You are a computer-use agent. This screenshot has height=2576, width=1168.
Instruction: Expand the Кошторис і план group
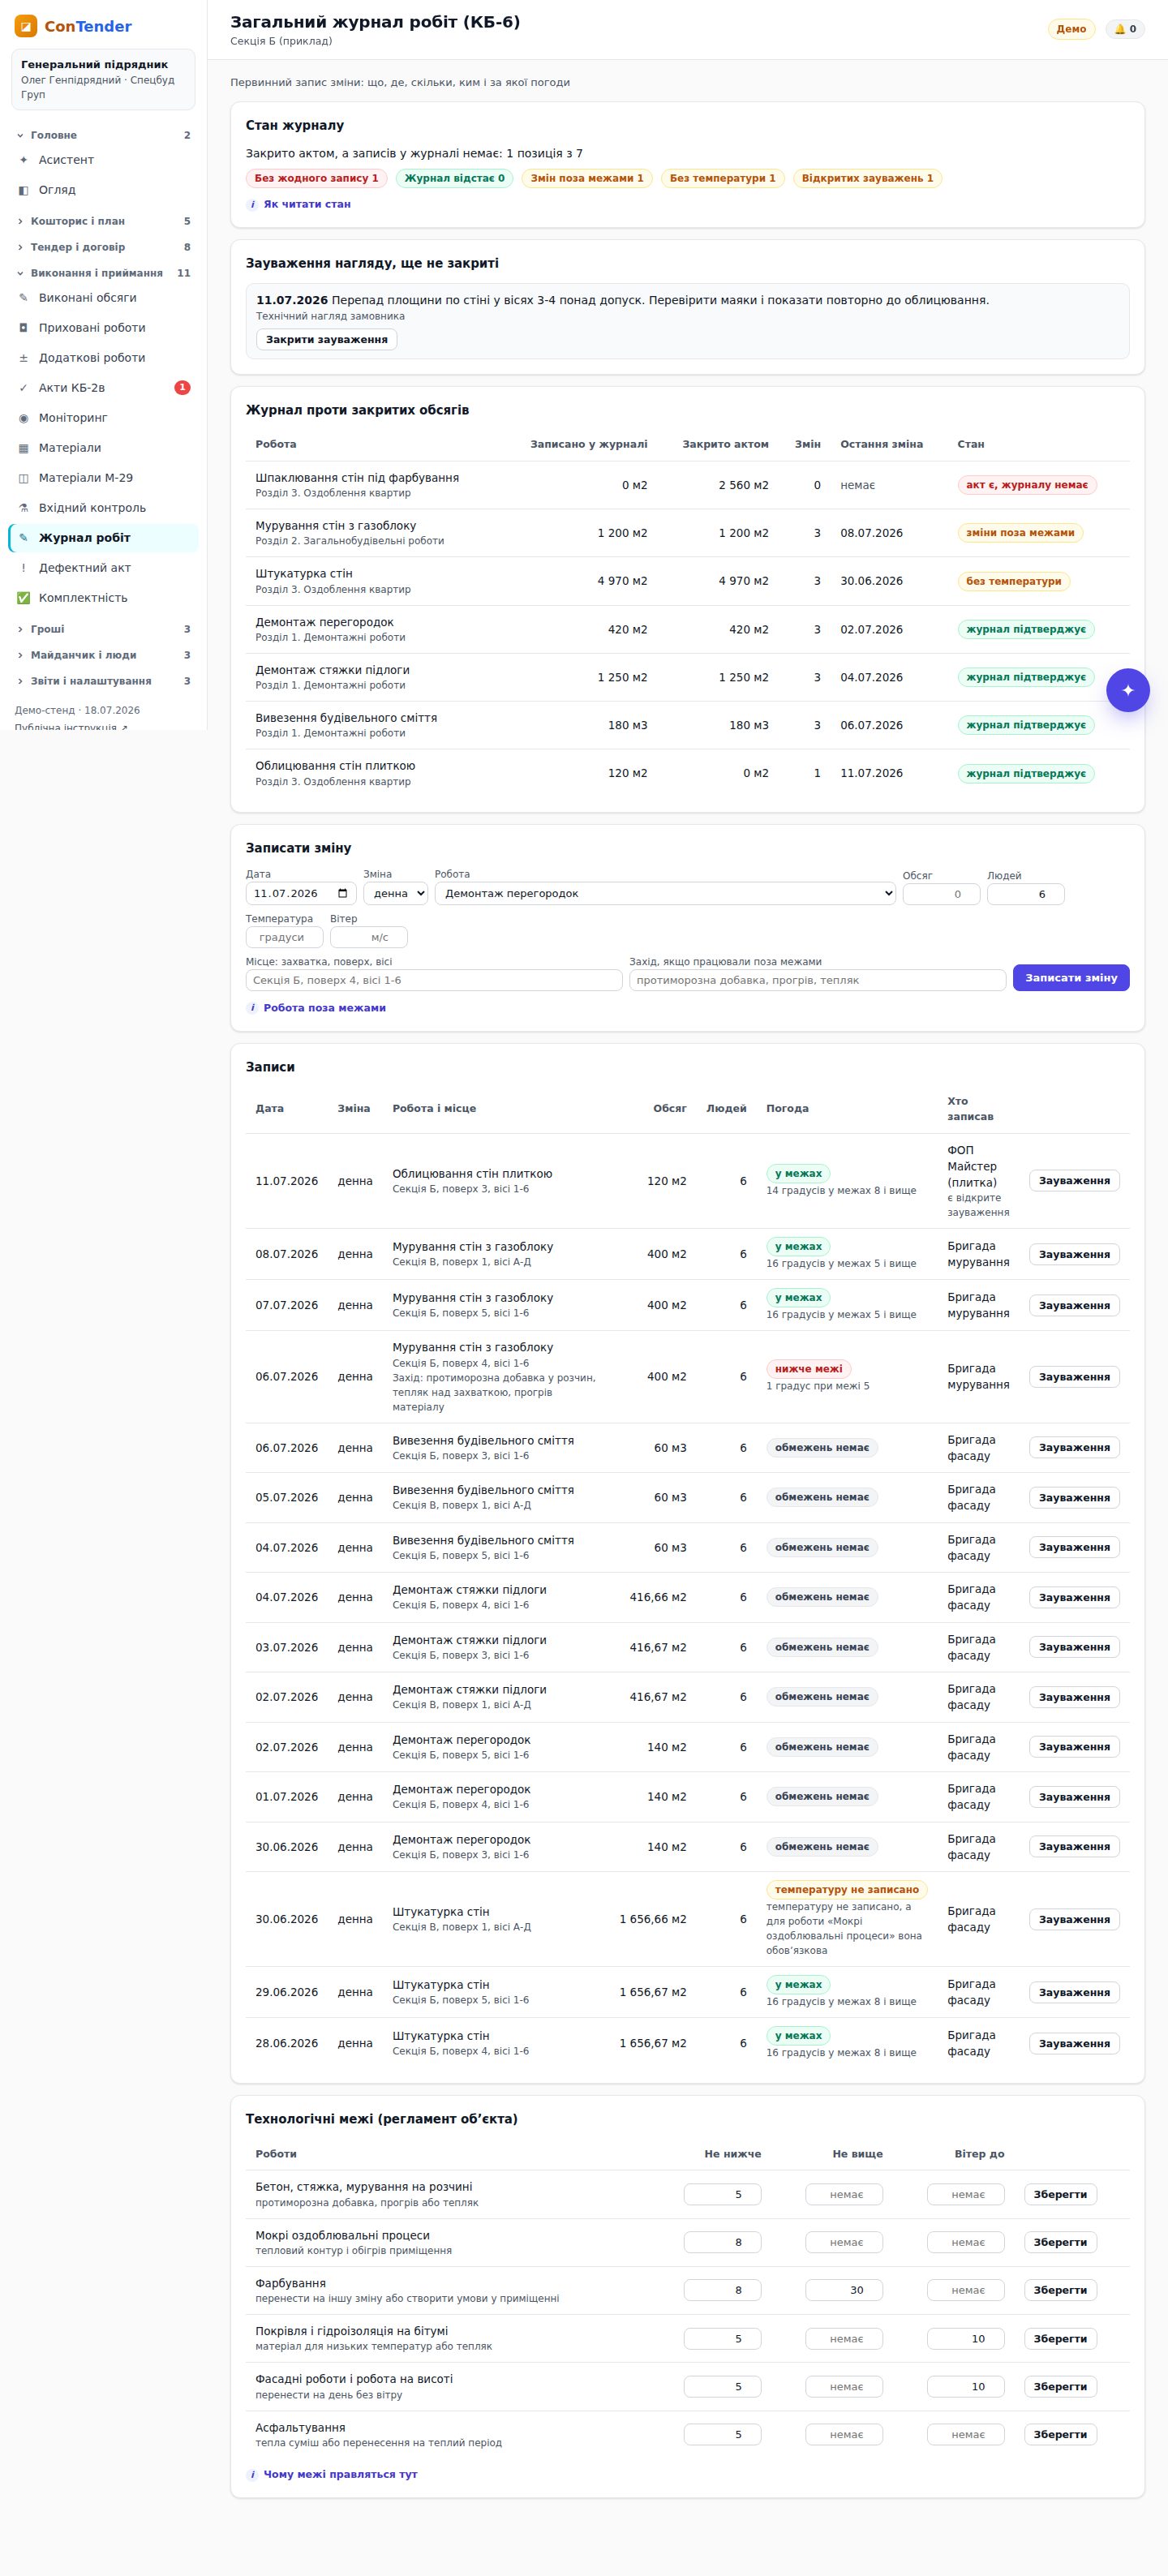104,221
